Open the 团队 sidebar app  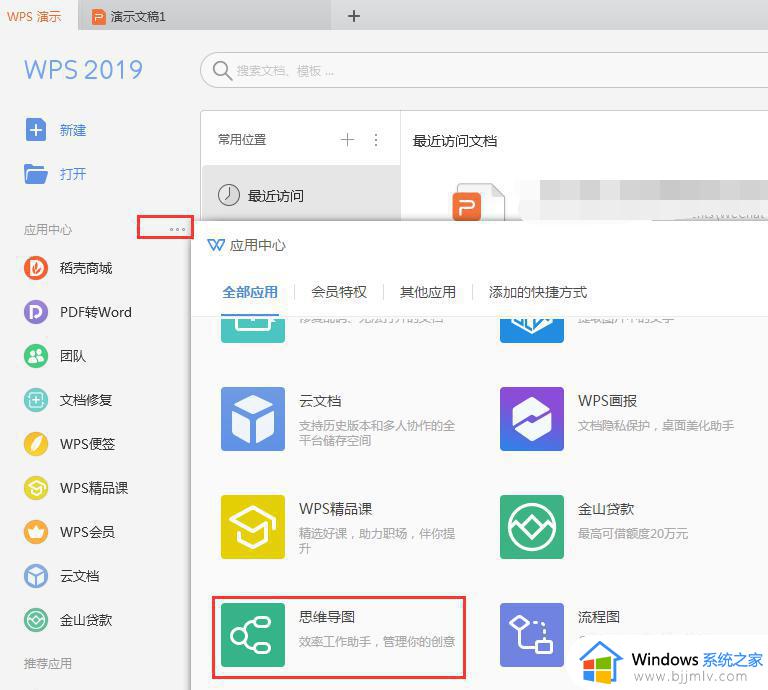pyautogui.click(x=55, y=356)
